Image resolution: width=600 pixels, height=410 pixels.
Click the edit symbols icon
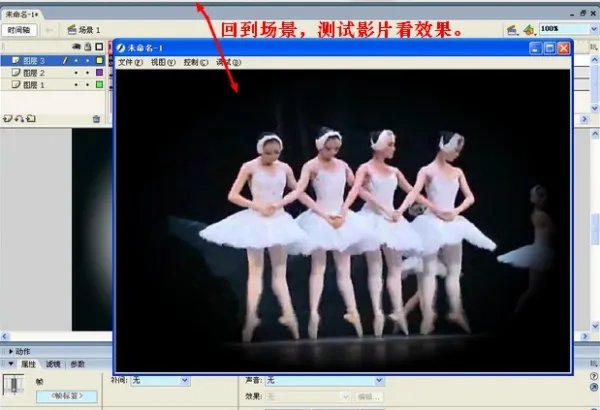(x=529, y=29)
